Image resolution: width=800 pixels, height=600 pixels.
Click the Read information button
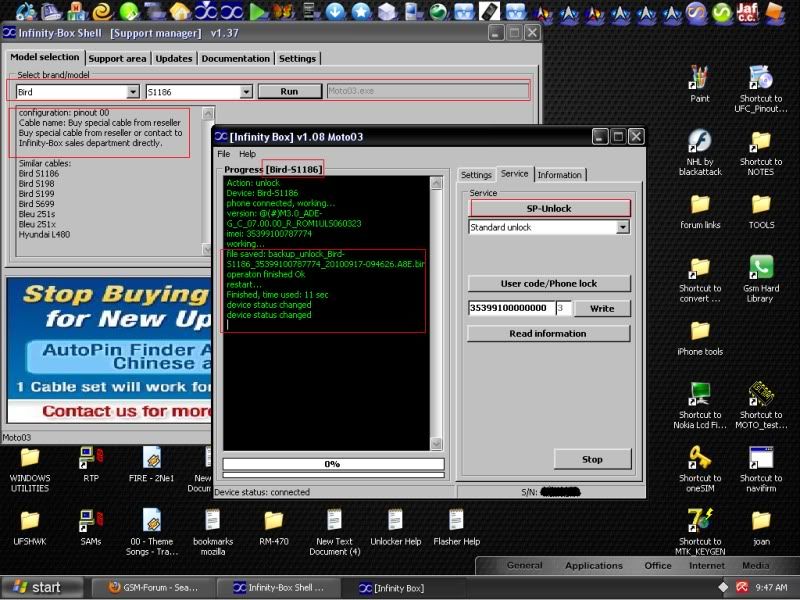click(x=548, y=333)
